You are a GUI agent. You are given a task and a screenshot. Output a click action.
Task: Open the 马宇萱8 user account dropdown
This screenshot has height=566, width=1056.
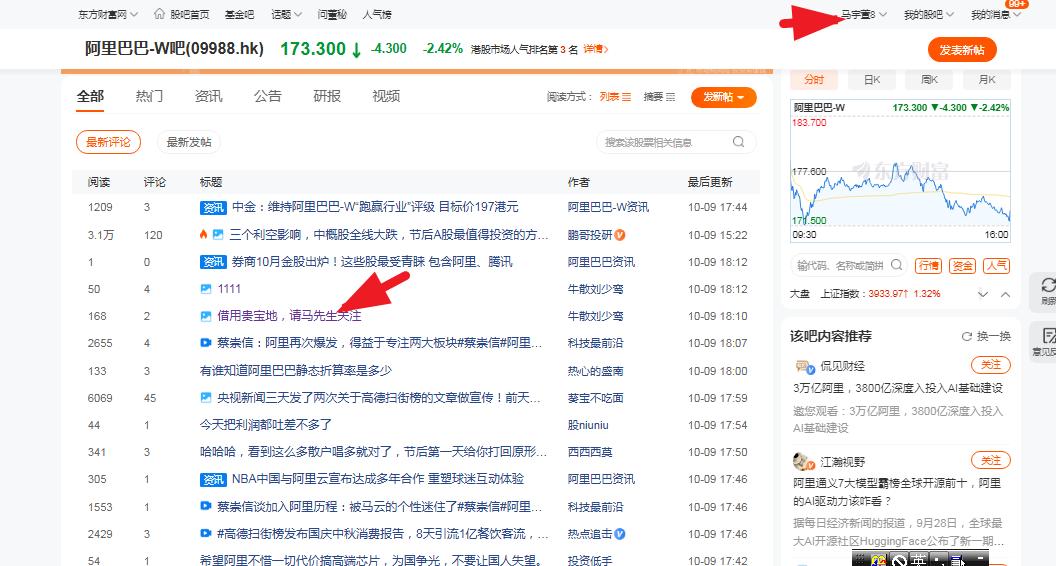click(863, 14)
